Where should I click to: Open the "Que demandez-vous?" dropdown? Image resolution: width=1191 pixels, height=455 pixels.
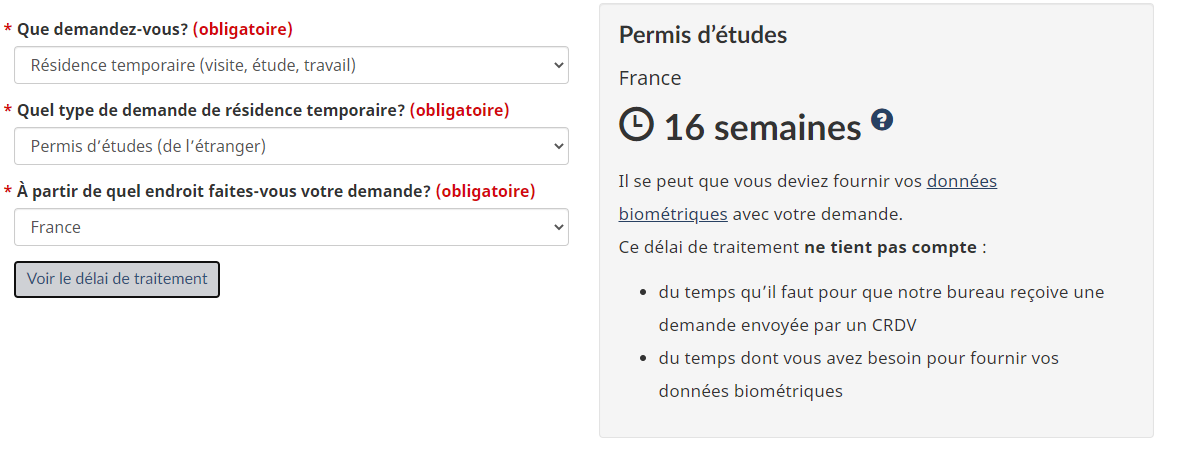(x=291, y=66)
